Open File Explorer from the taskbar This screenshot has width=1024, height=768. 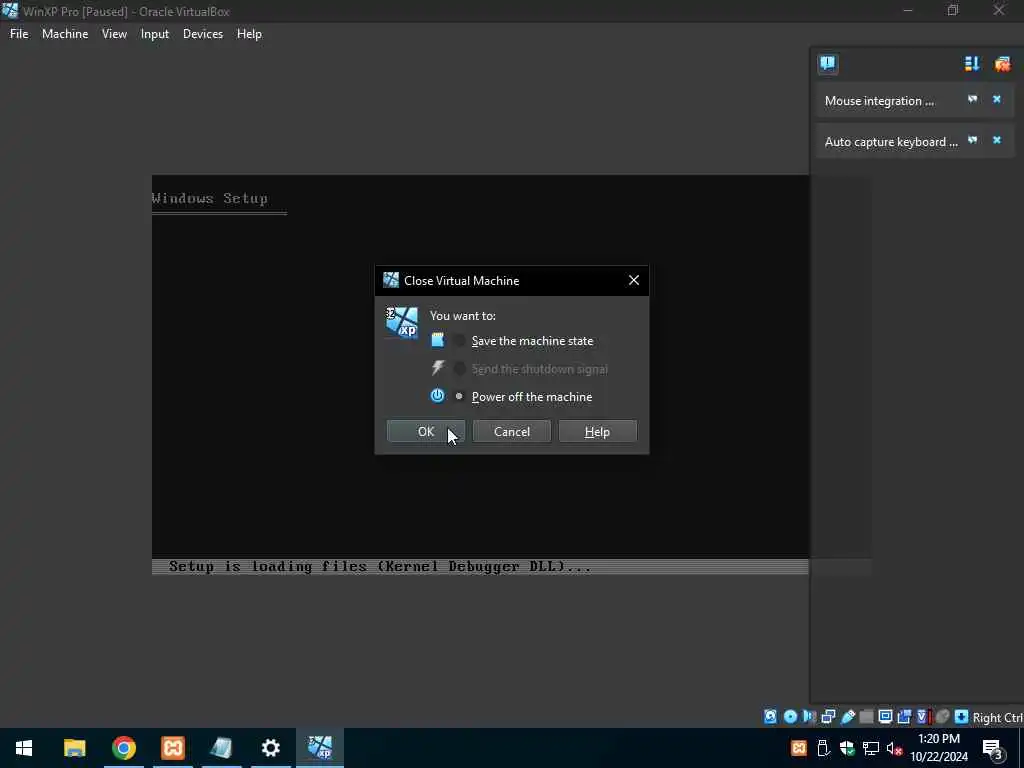74,748
